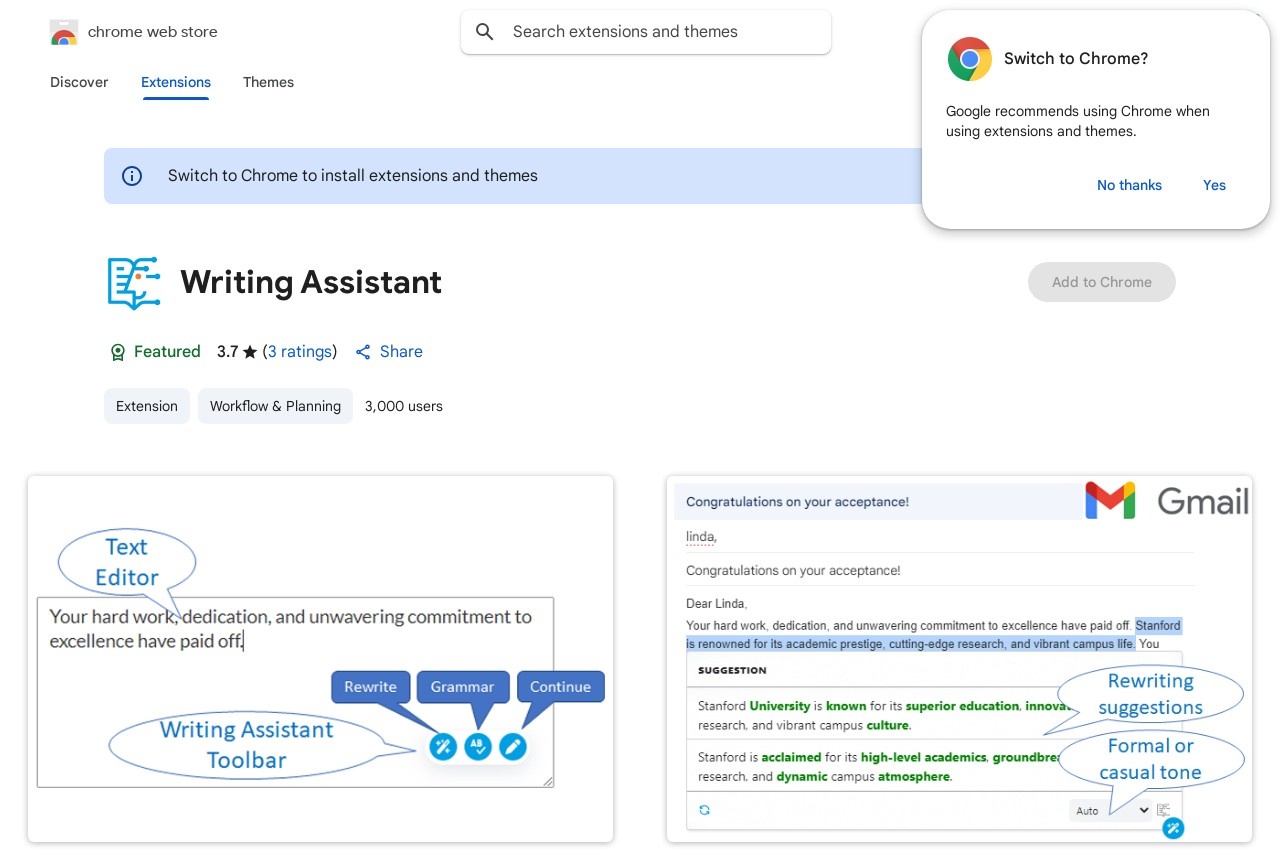The image size is (1280, 853).
Task: Open the Extensions tab
Action: point(176,82)
